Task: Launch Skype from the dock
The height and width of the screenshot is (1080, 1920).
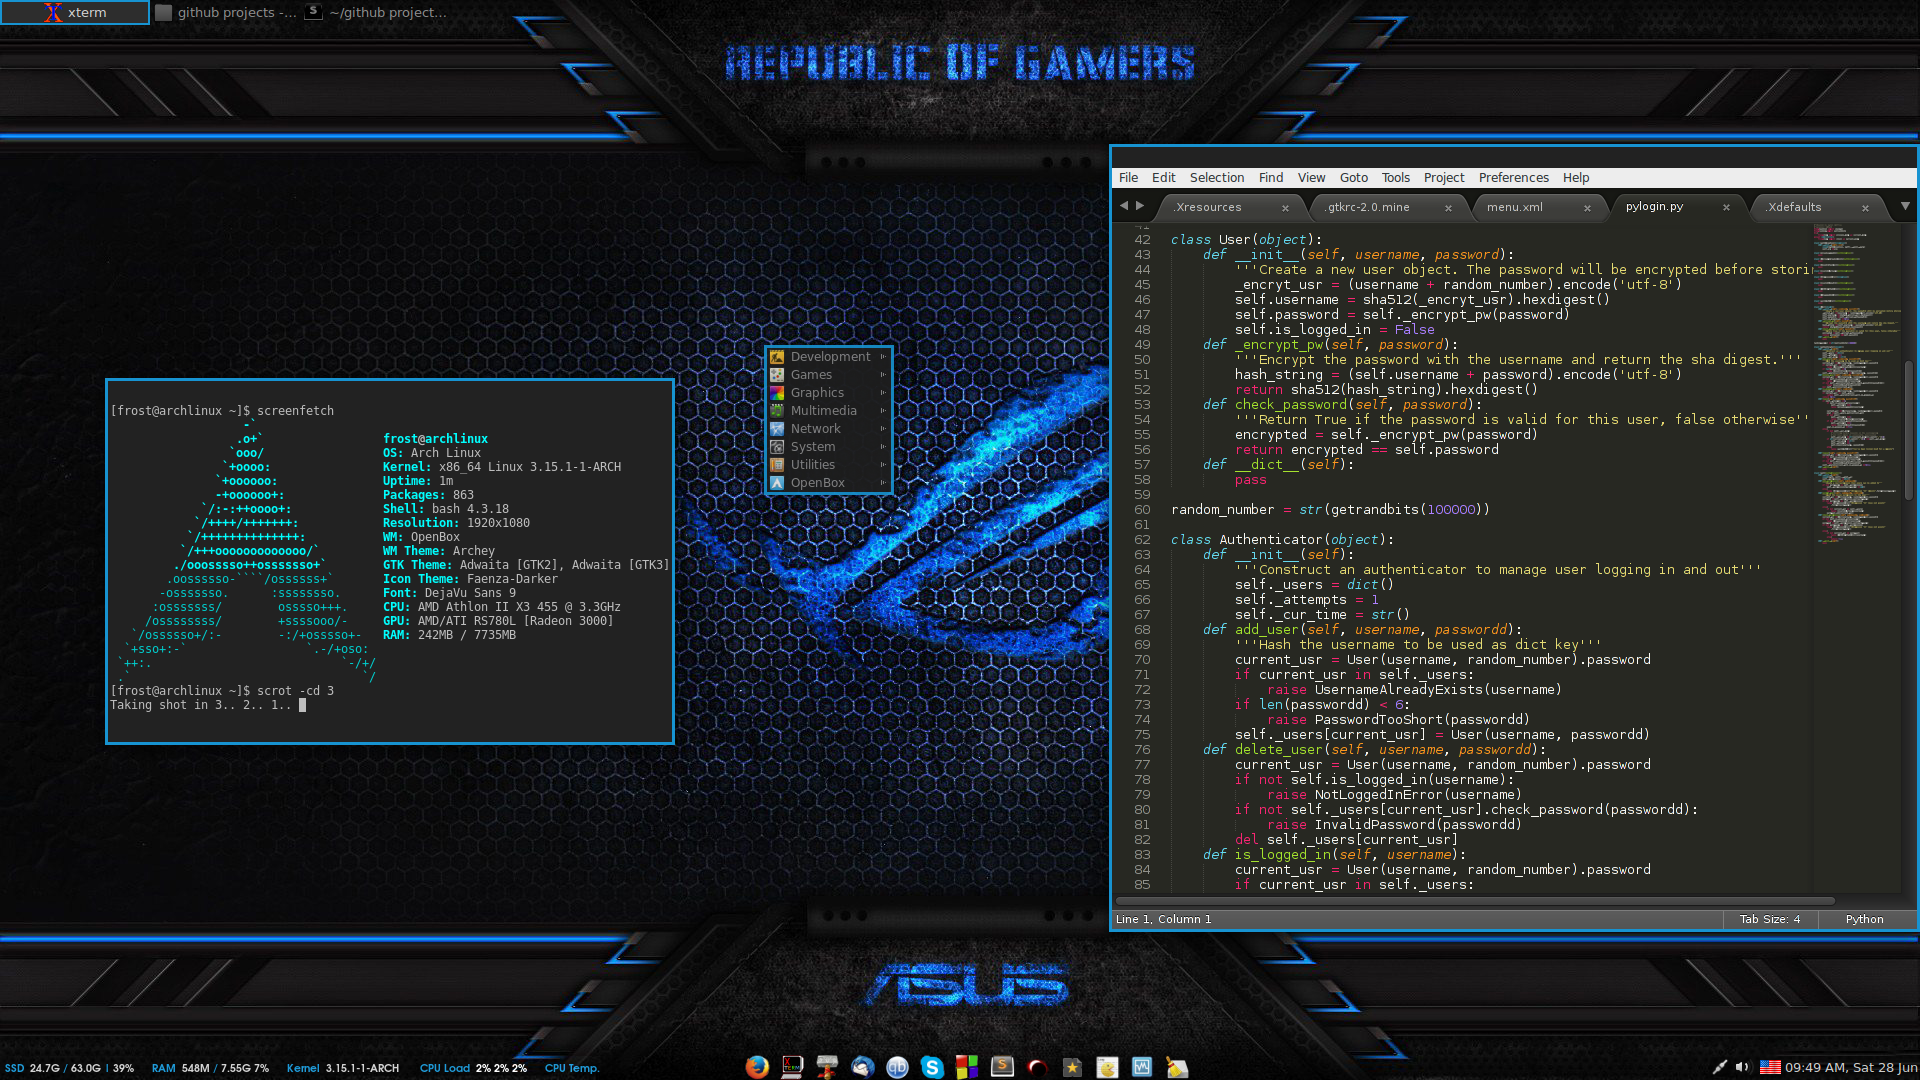Action: pos(932,1067)
